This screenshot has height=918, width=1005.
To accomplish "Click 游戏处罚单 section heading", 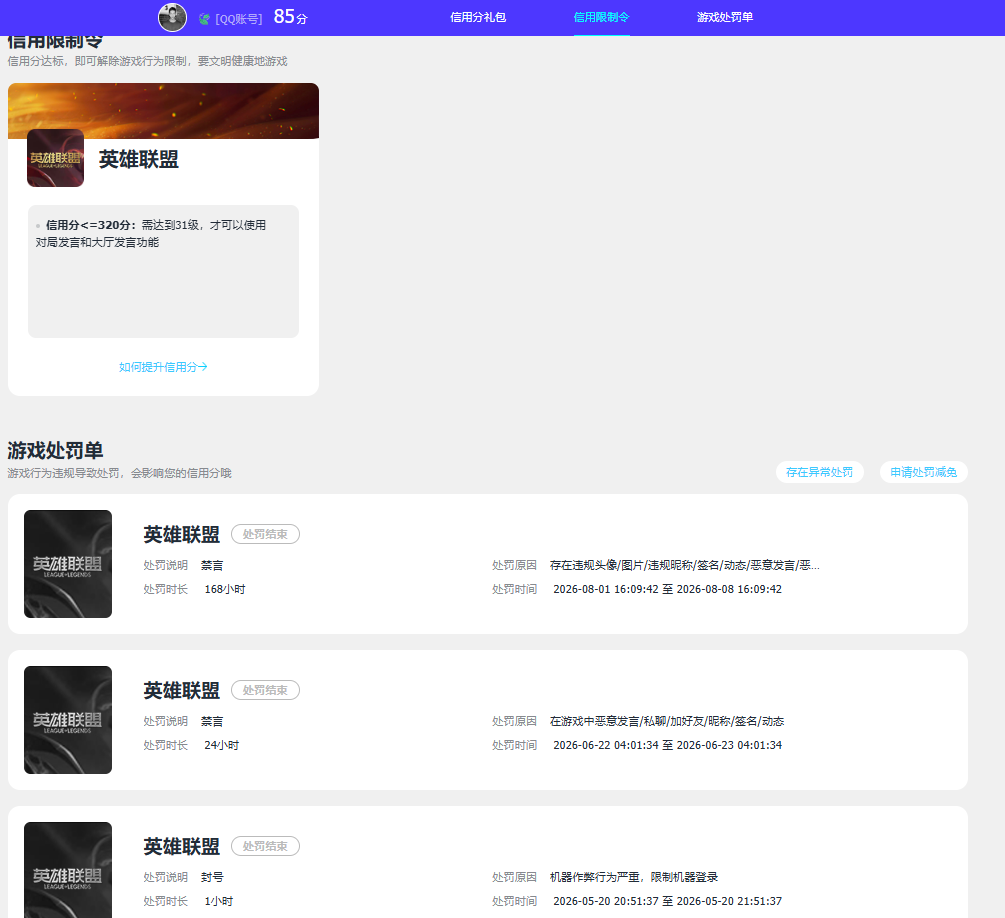I will [55, 450].
